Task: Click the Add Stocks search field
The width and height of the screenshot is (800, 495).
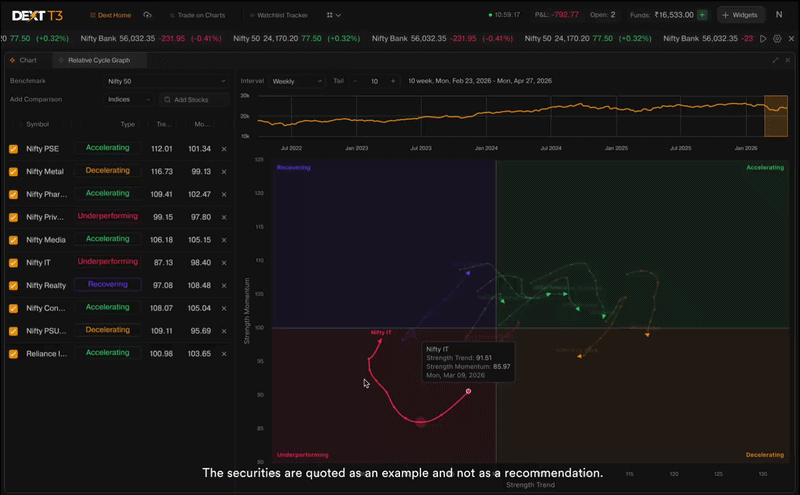Action: click(x=194, y=100)
